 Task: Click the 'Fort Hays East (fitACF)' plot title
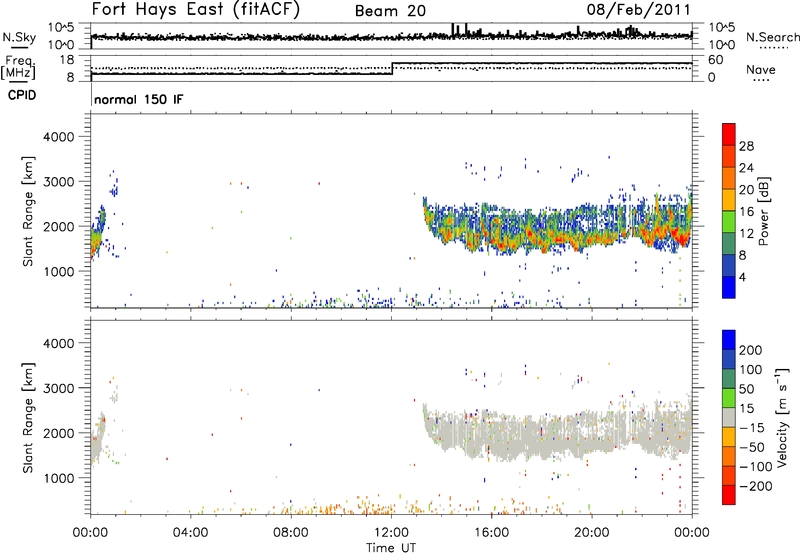tap(196, 9)
